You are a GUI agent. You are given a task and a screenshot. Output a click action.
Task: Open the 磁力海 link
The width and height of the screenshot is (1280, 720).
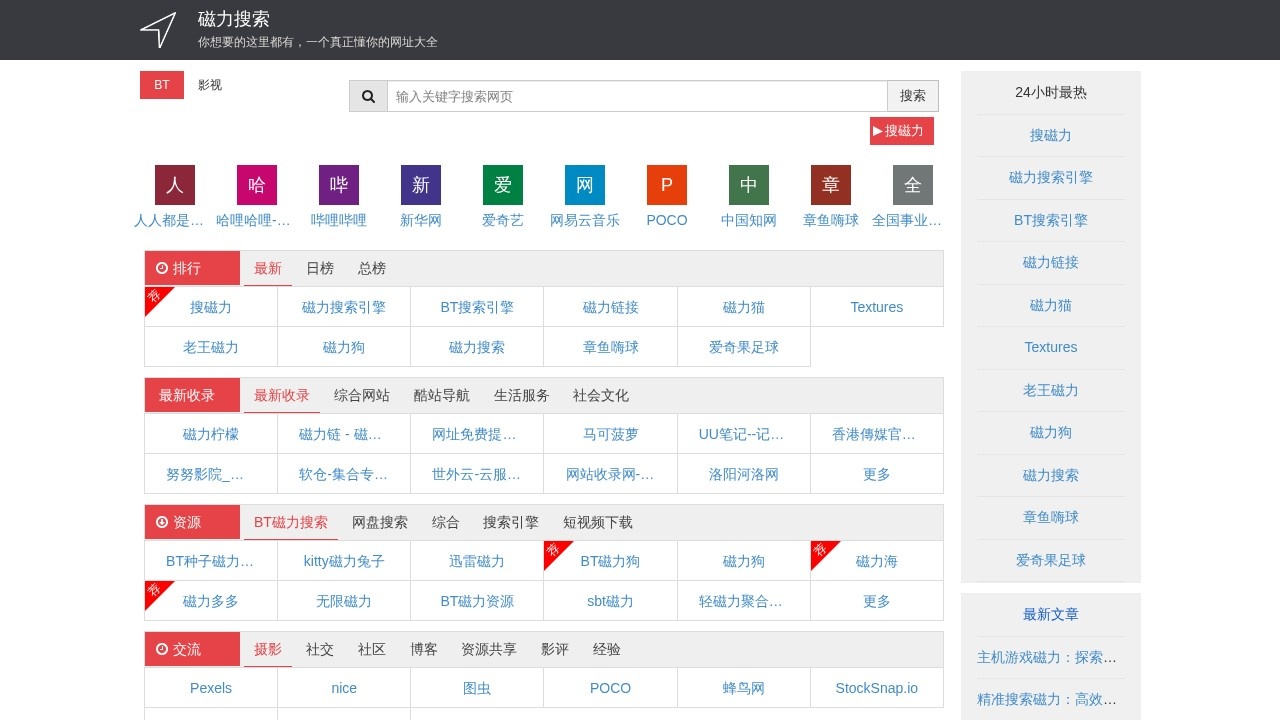click(877, 561)
